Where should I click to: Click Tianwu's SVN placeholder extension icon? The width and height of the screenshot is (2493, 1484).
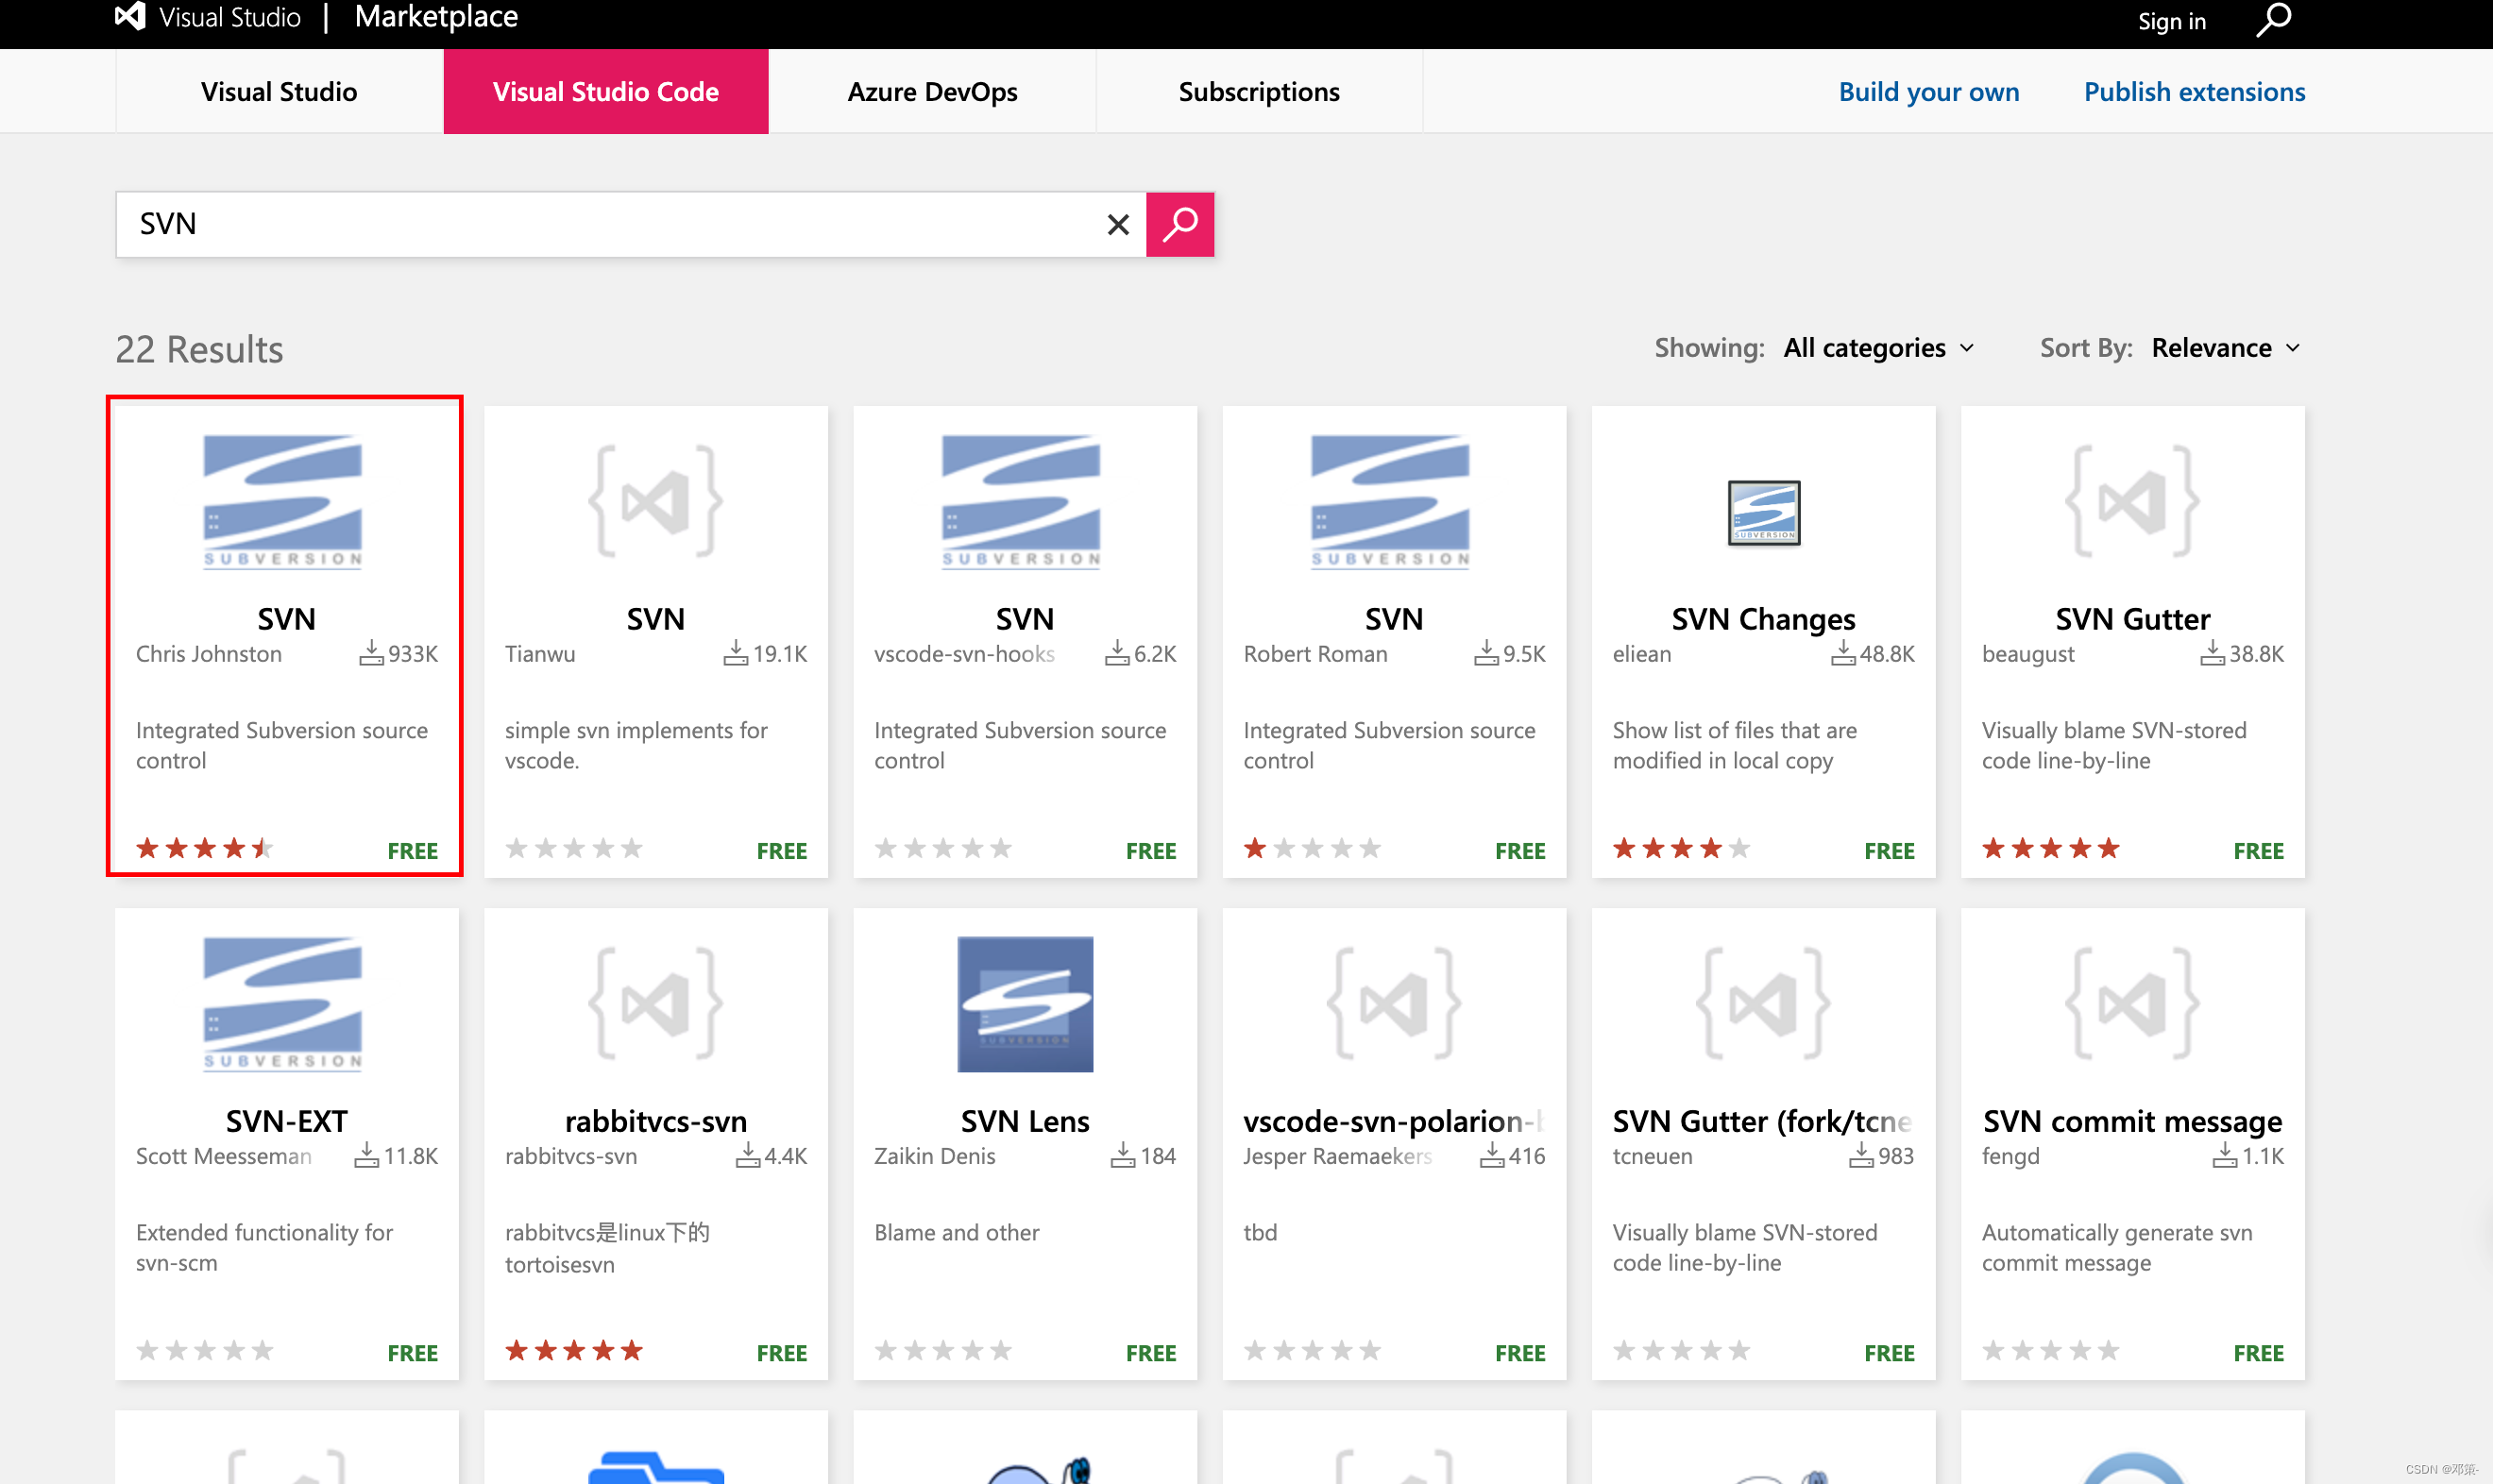[656, 501]
